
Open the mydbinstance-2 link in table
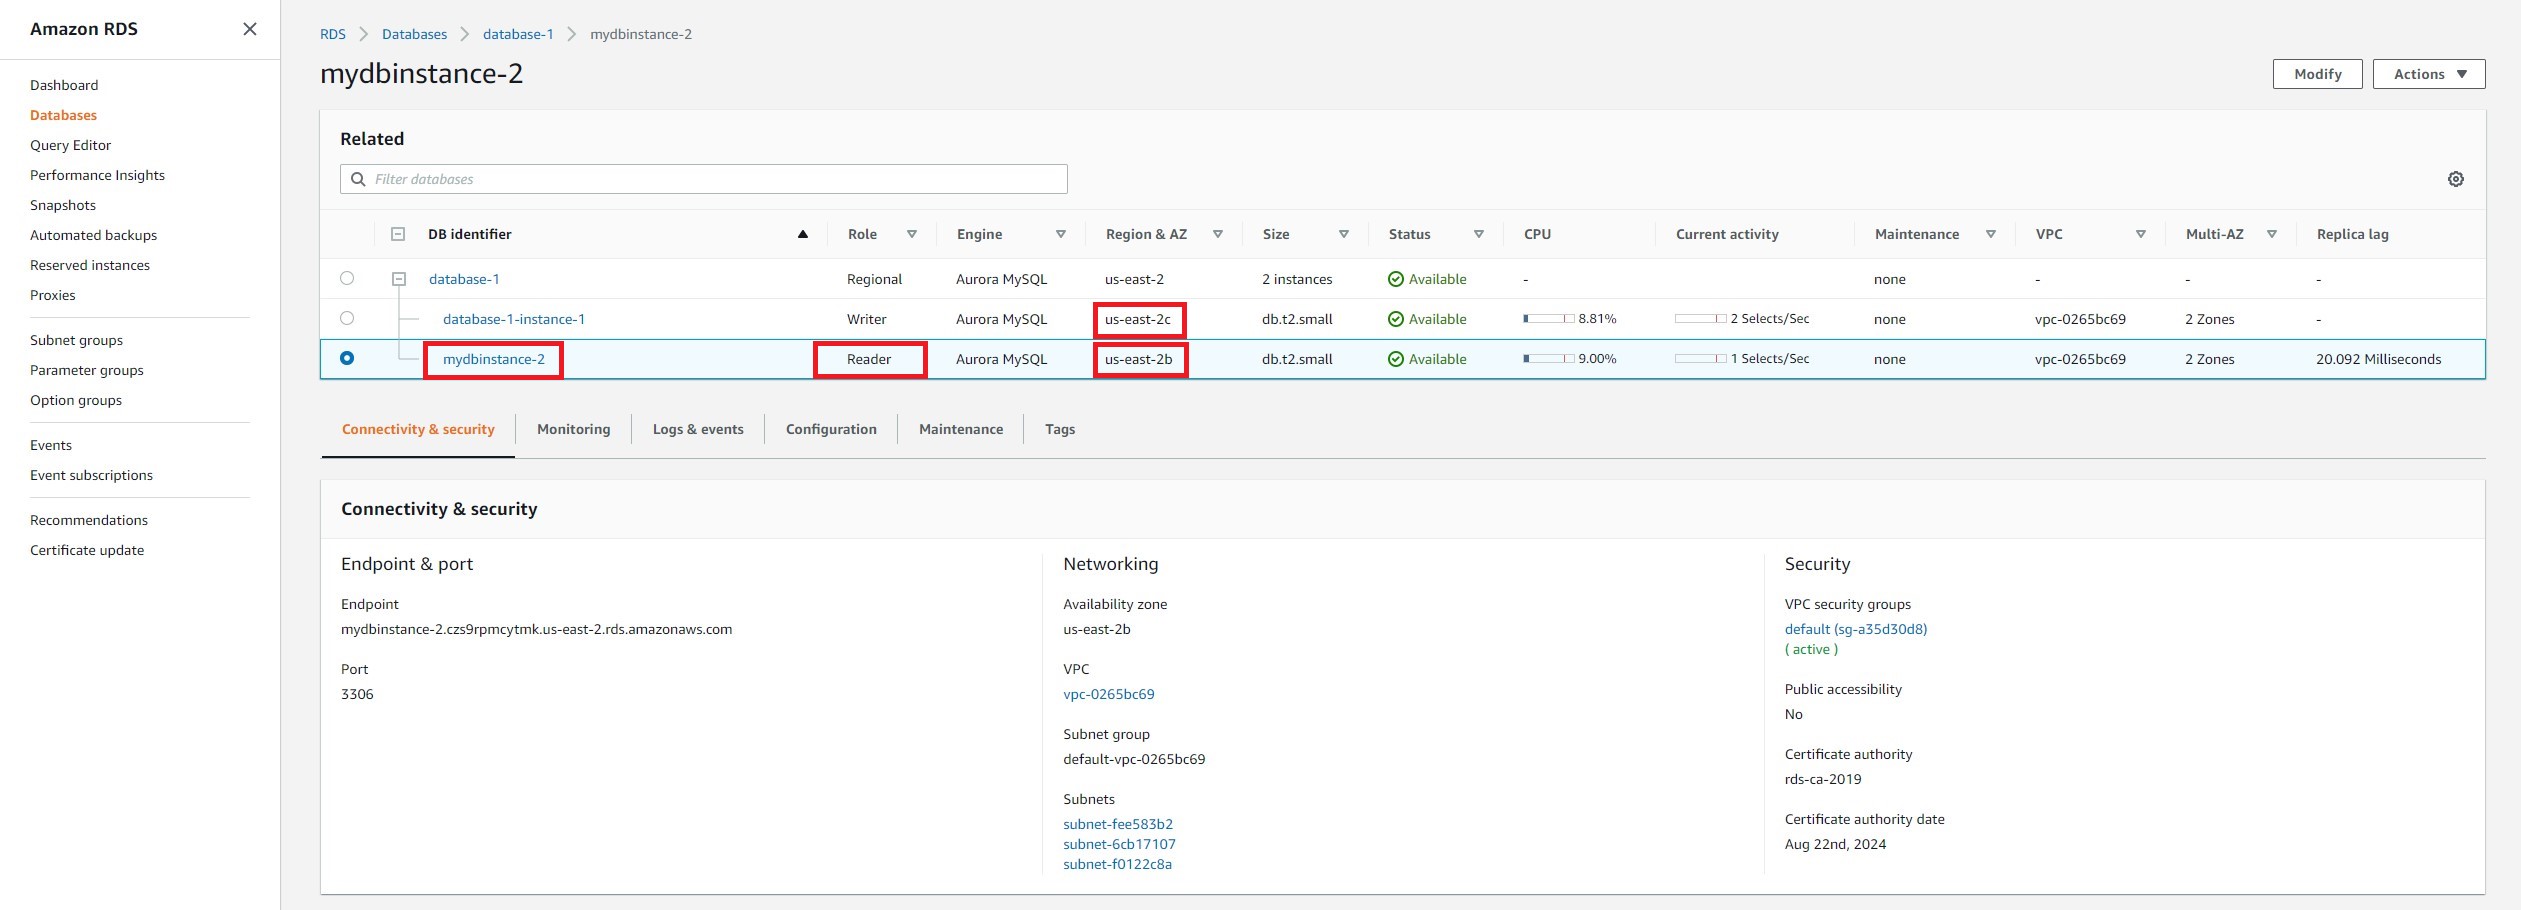point(494,359)
